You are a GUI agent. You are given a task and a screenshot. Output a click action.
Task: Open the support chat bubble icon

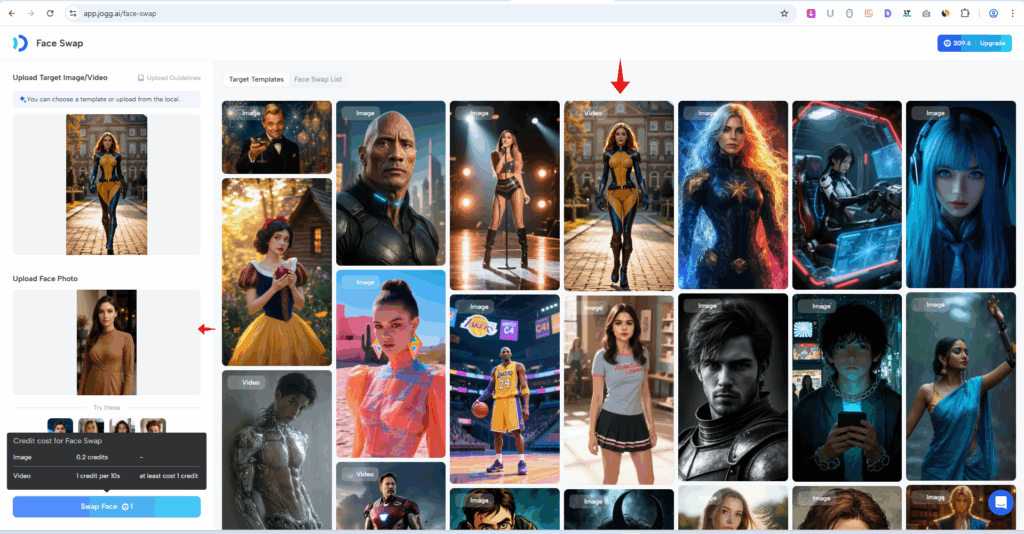(1000, 503)
